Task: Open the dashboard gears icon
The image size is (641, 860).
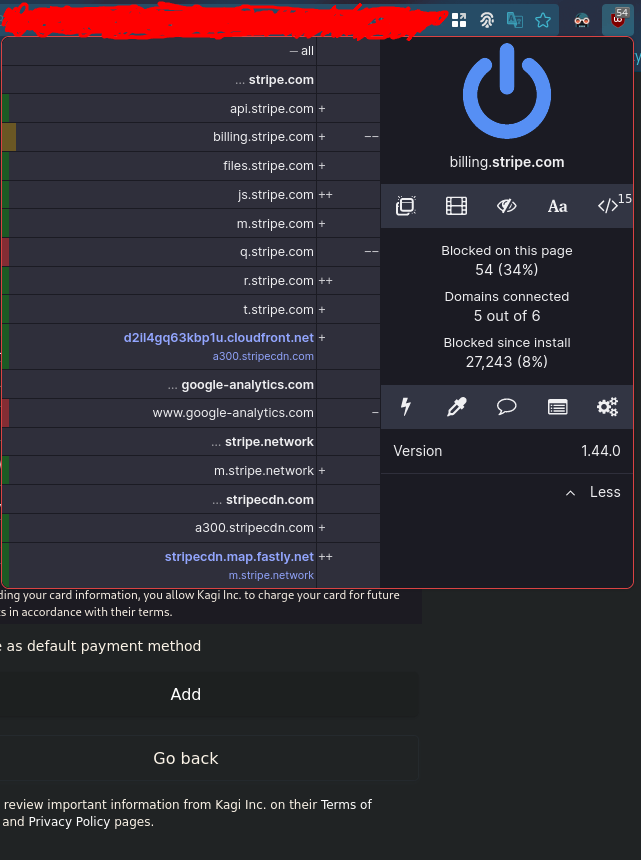Action: click(x=607, y=406)
